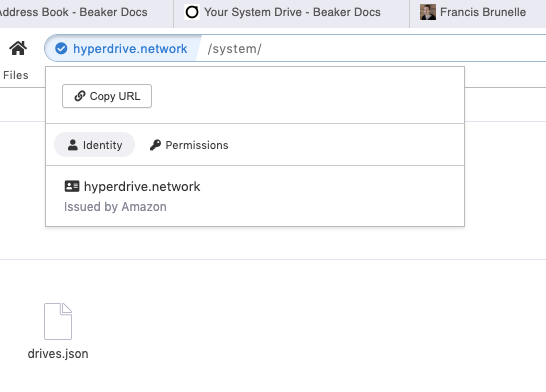This screenshot has height=392, width=546.
Task: Click the circle favicon on System Drive tab
Action: [192, 12]
